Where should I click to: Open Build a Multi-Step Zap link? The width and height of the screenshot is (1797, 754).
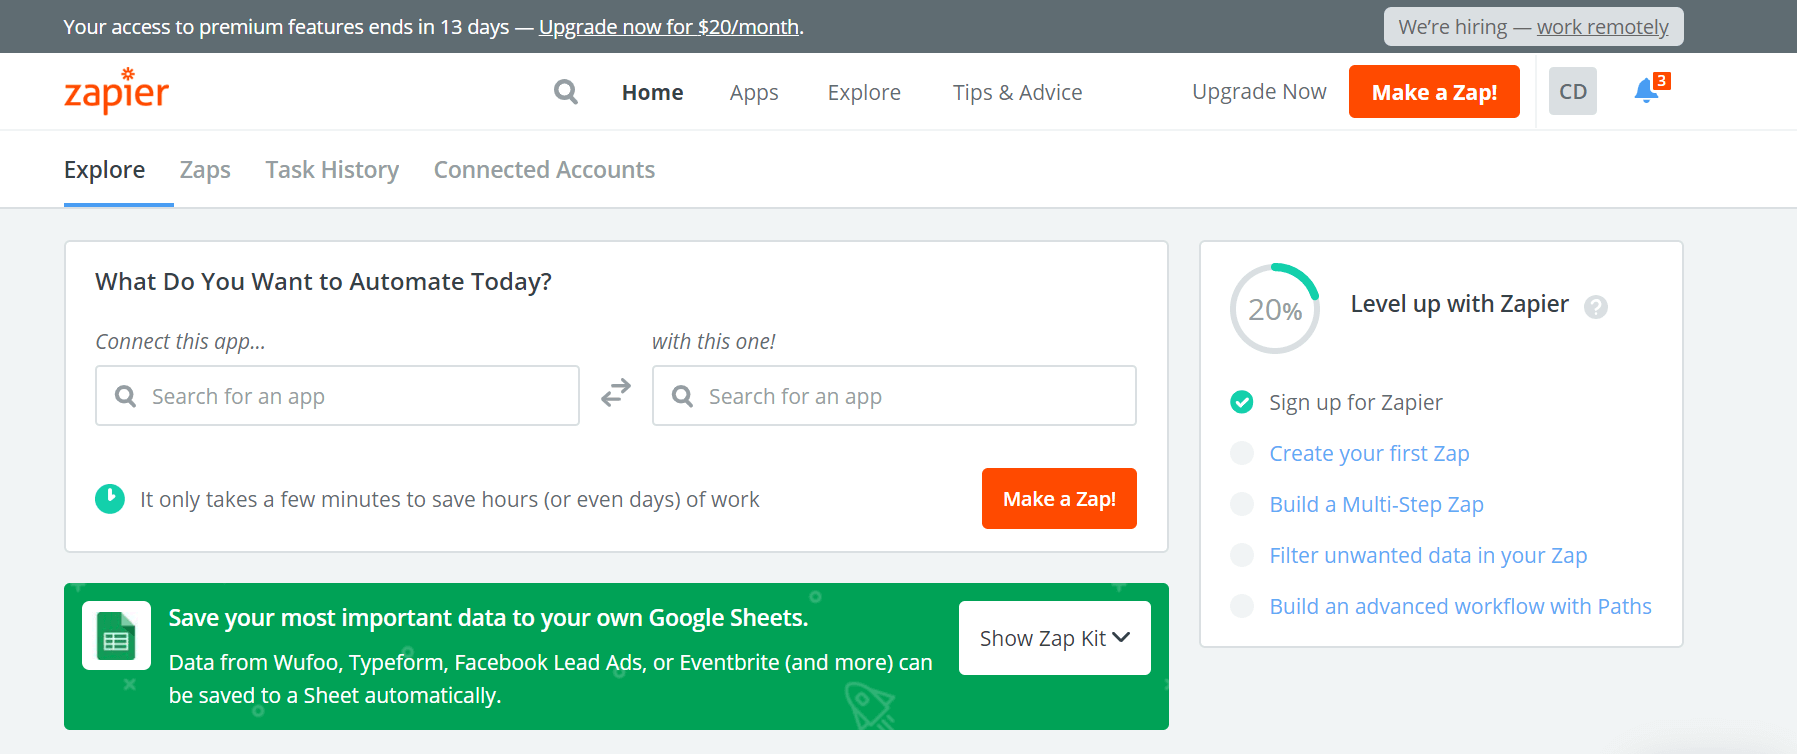pyautogui.click(x=1376, y=504)
